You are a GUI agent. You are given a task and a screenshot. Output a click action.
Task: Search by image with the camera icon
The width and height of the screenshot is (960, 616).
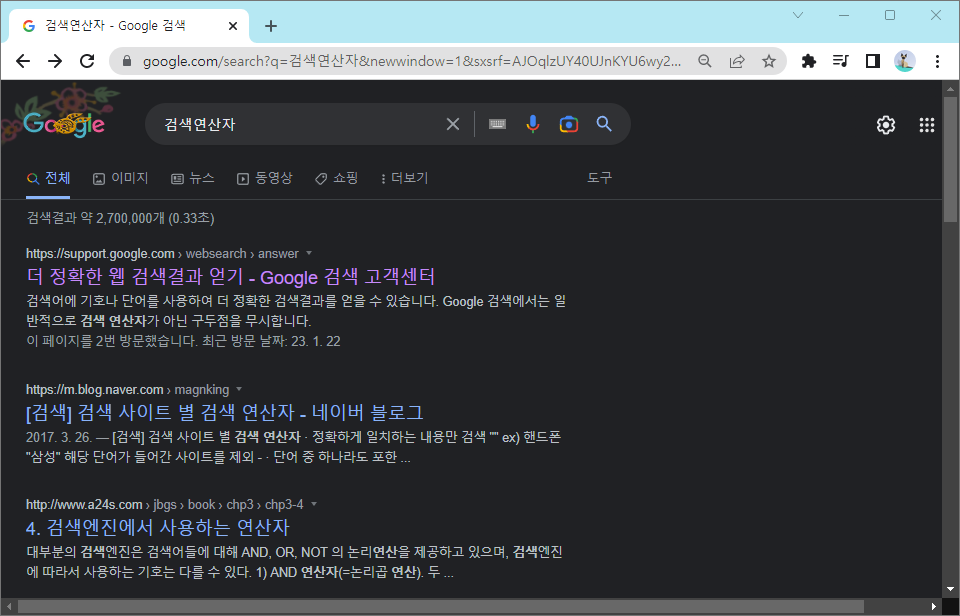[x=569, y=124]
